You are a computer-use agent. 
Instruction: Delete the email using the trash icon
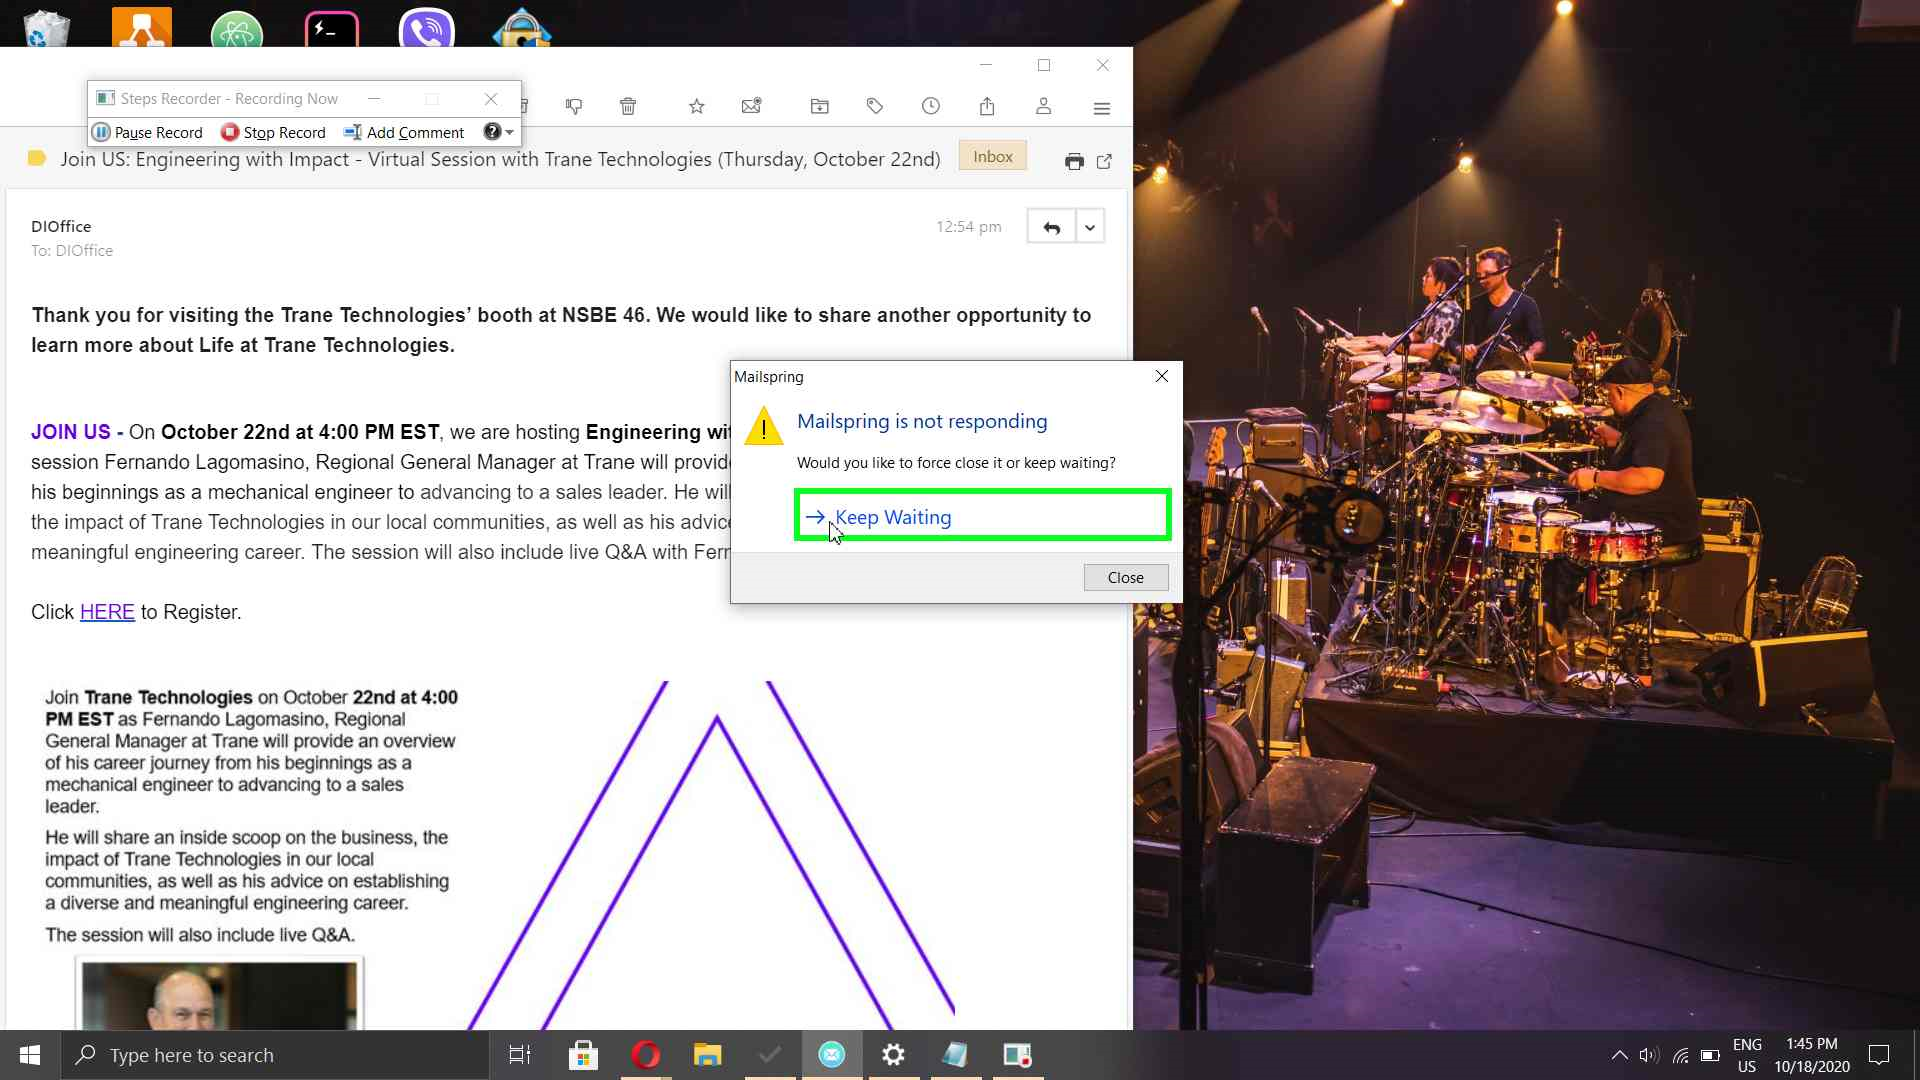pos(629,106)
